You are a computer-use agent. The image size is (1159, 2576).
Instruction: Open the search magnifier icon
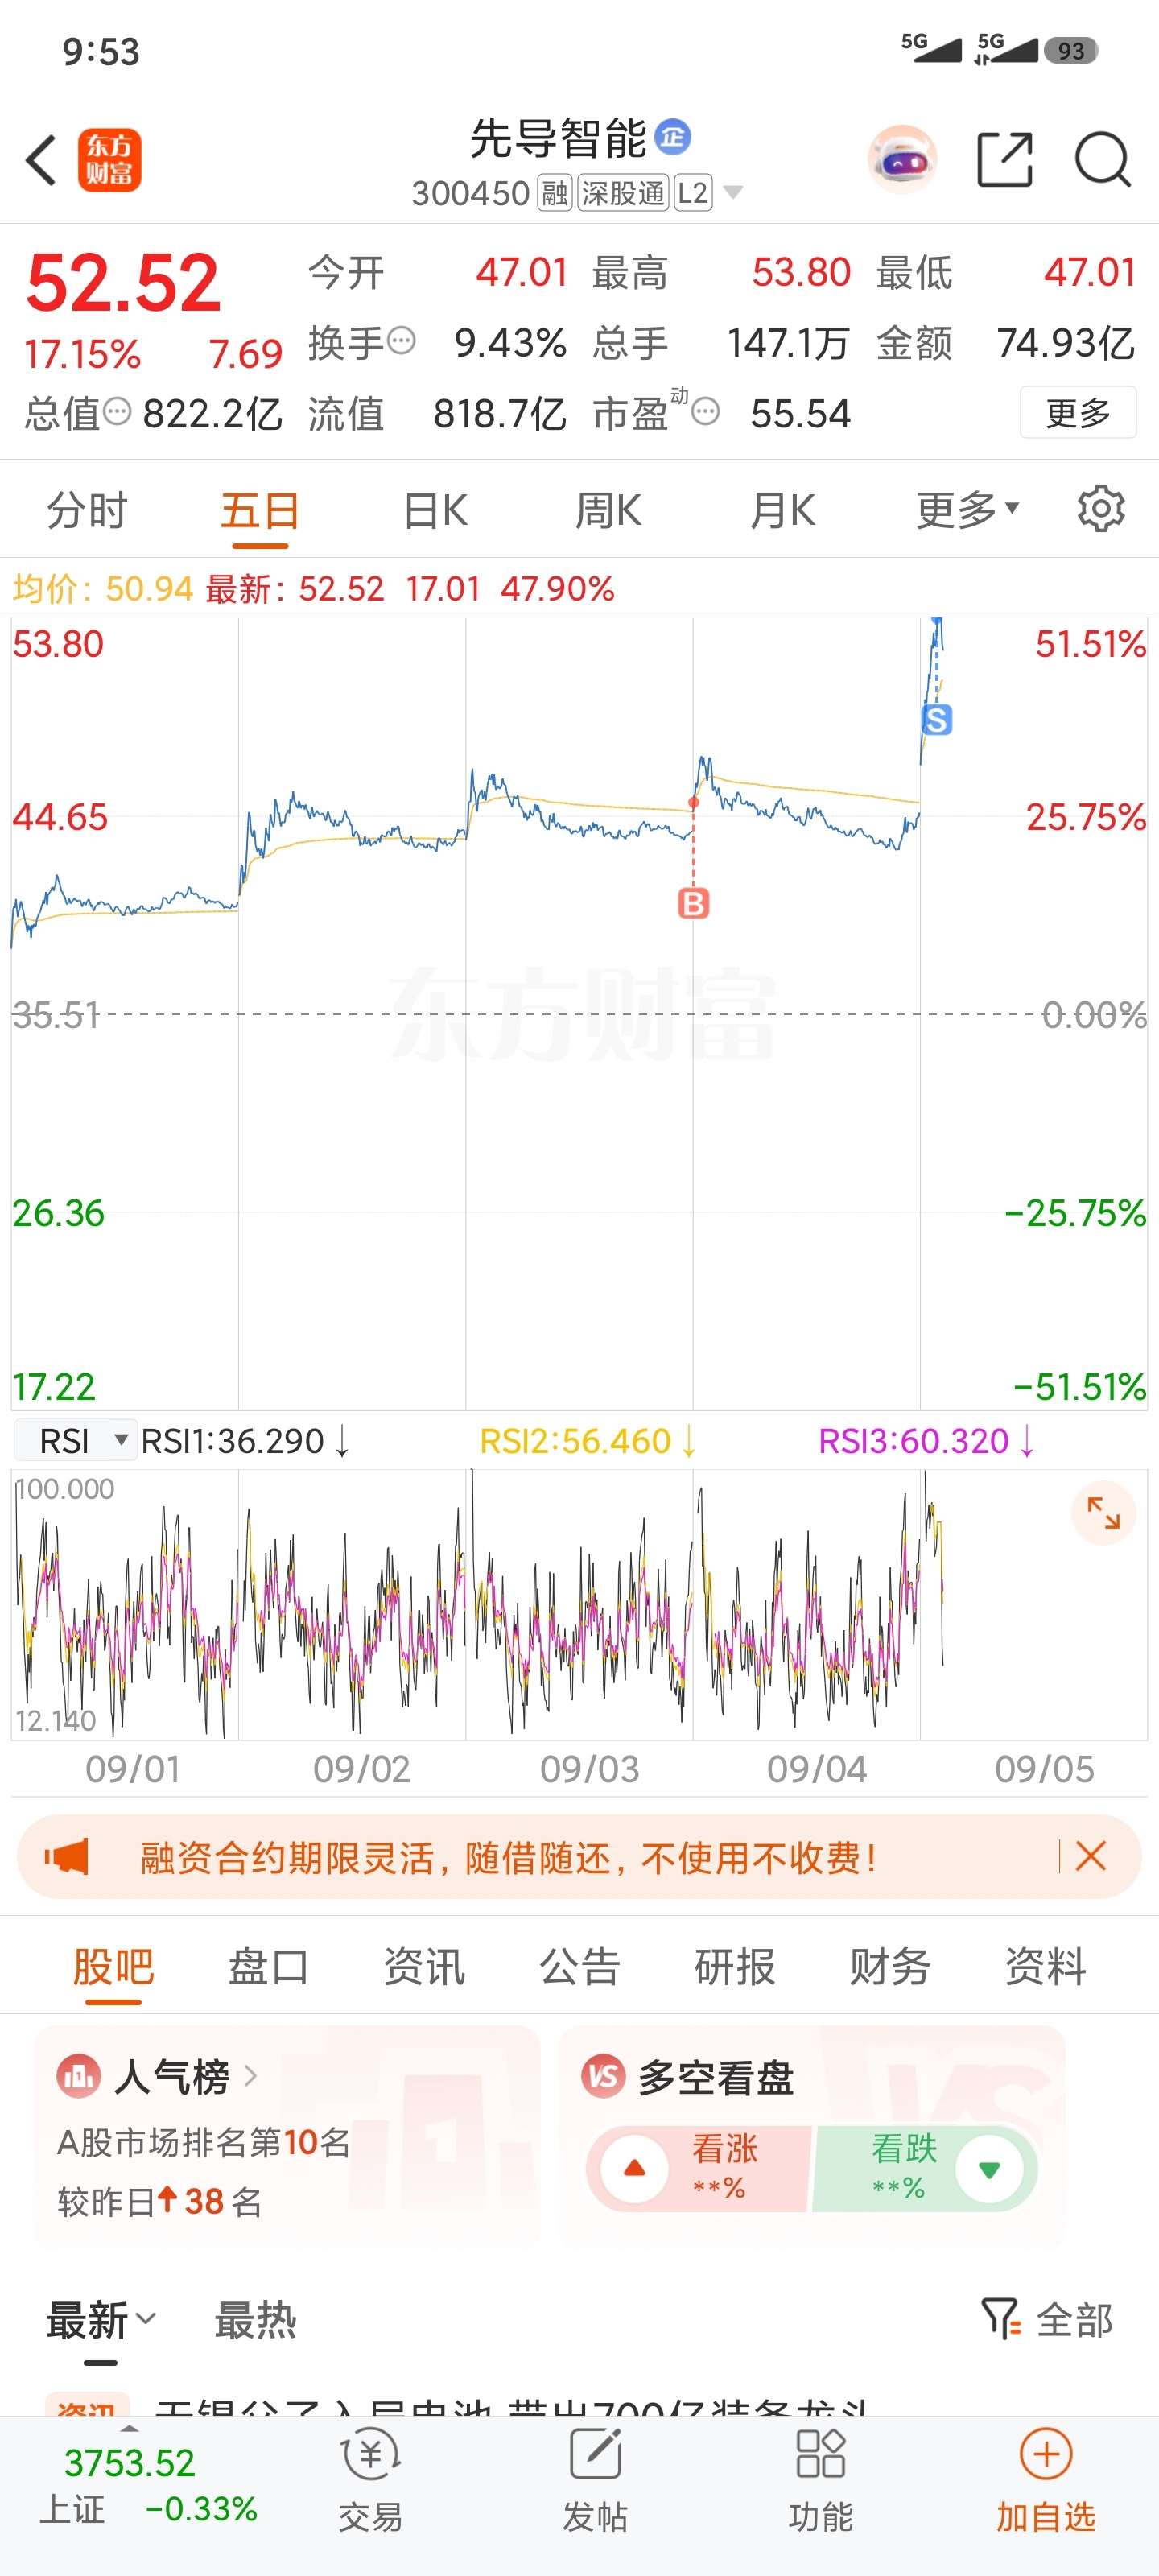pos(1102,160)
